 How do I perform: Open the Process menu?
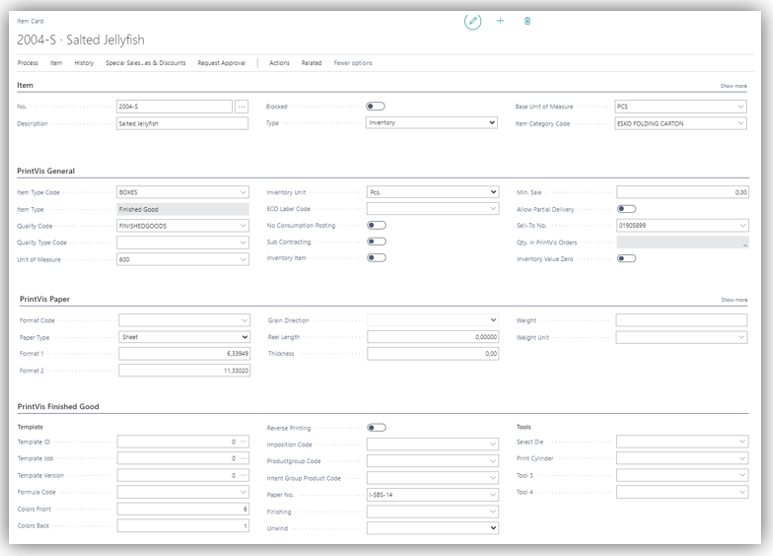tap(28, 63)
